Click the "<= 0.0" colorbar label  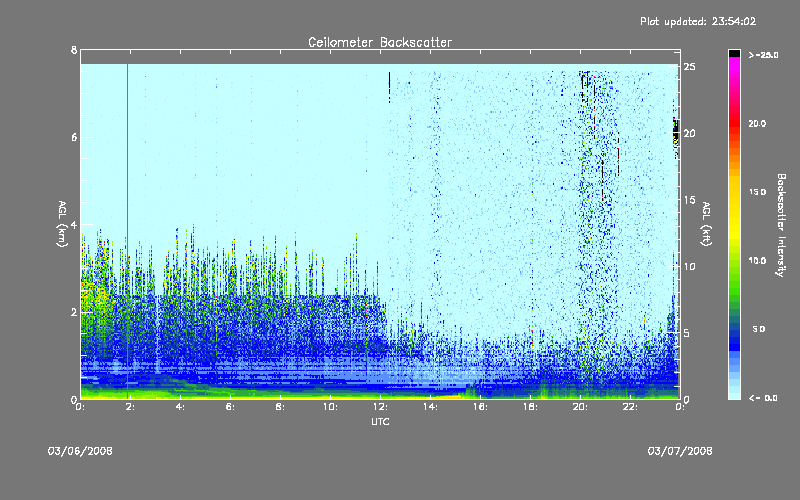pyautogui.click(x=763, y=397)
